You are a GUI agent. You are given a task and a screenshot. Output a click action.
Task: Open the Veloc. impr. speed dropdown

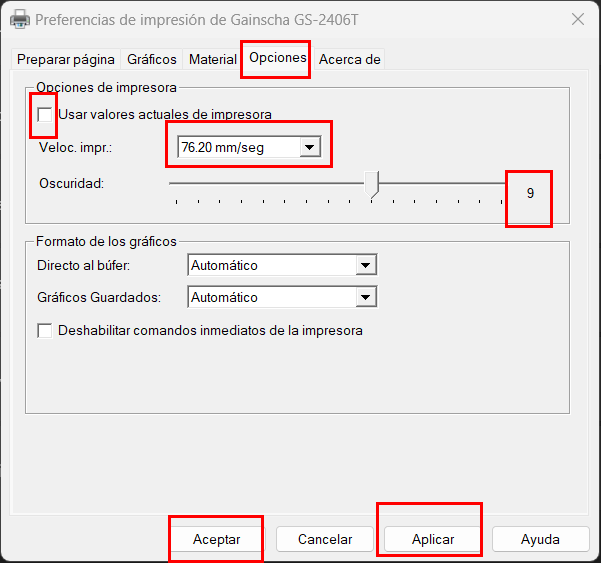310,148
